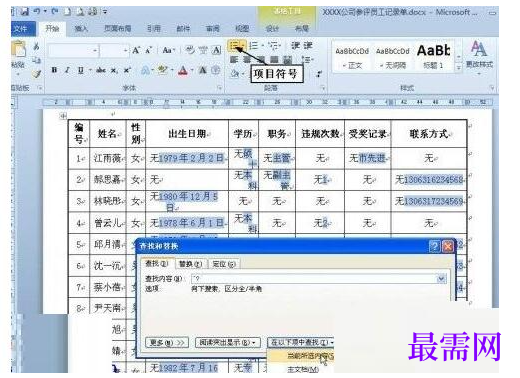Click the Grow Font icon
This screenshot has height=378, width=520.
click(x=136, y=51)
